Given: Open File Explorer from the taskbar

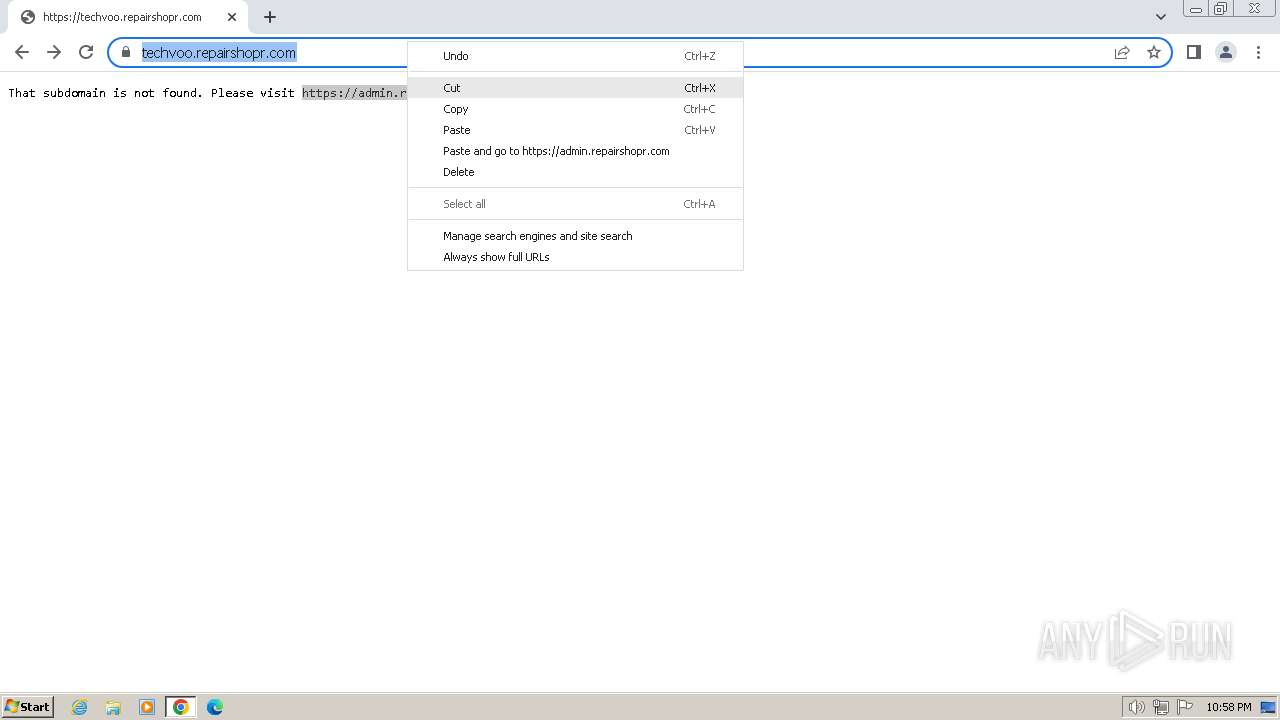Looking at the screenshot, I should (113, 707).
